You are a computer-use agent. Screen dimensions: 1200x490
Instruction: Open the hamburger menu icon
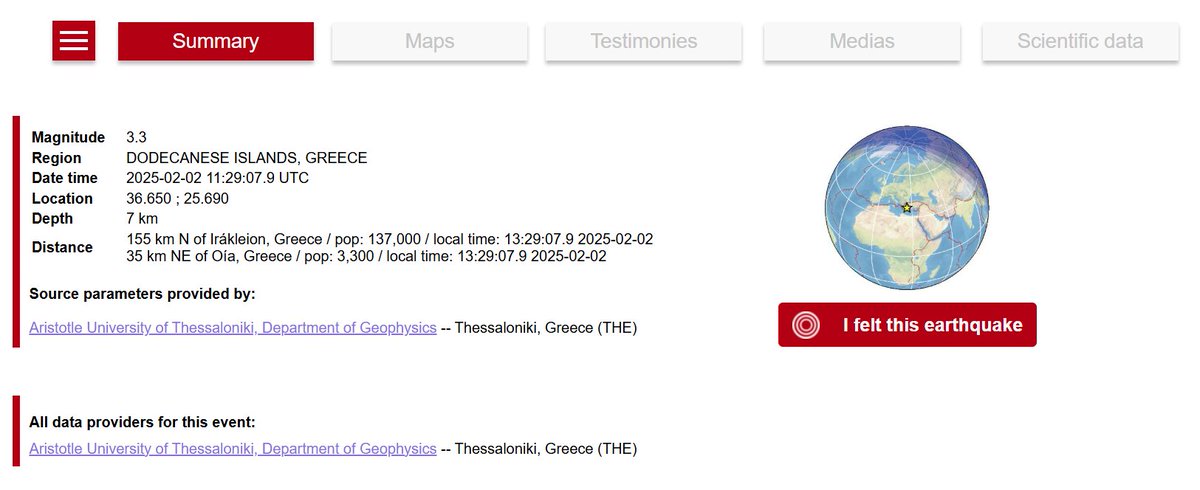coord(74,41)
